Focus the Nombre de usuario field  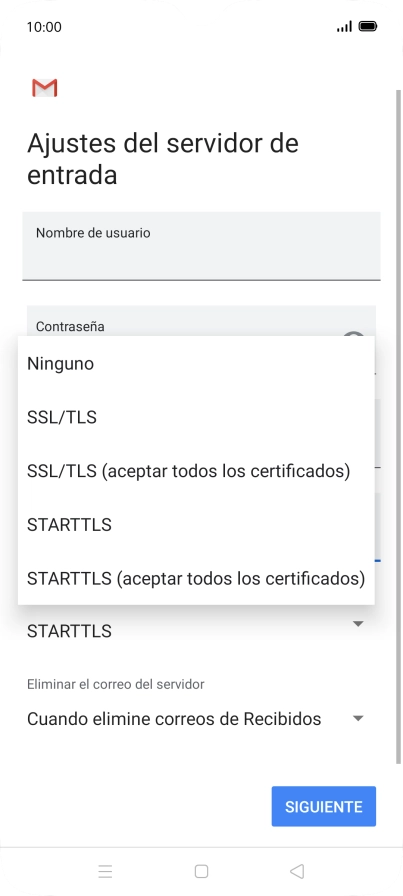click(x=201, y=246)
